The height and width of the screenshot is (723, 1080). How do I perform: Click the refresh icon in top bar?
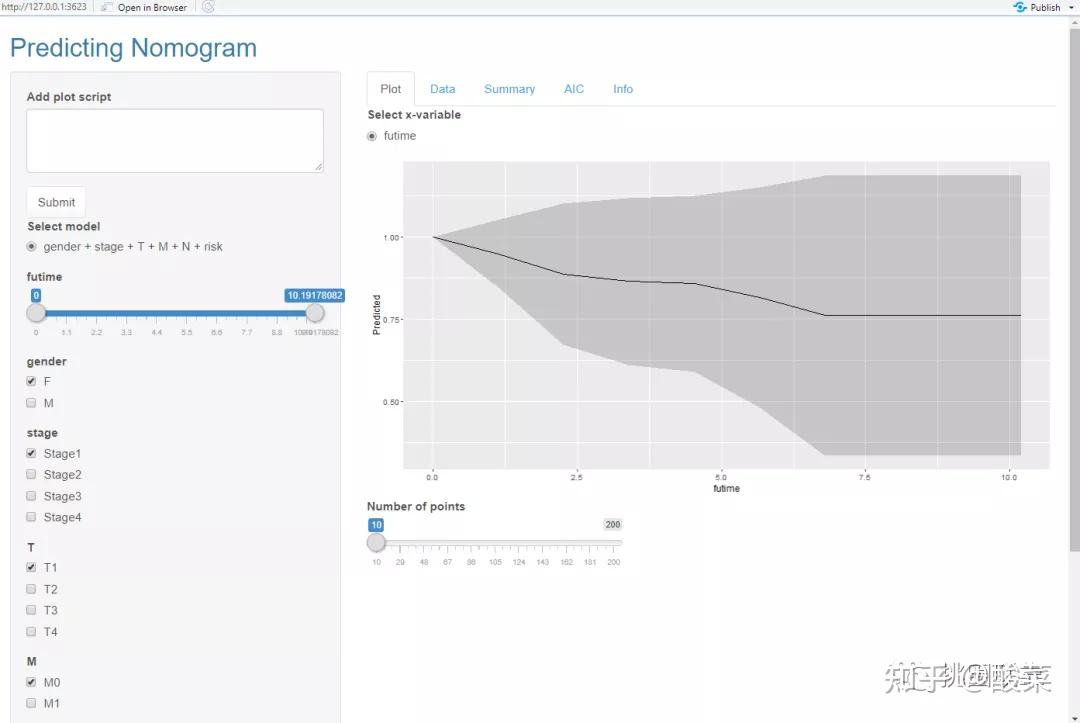tap(208, 7)
